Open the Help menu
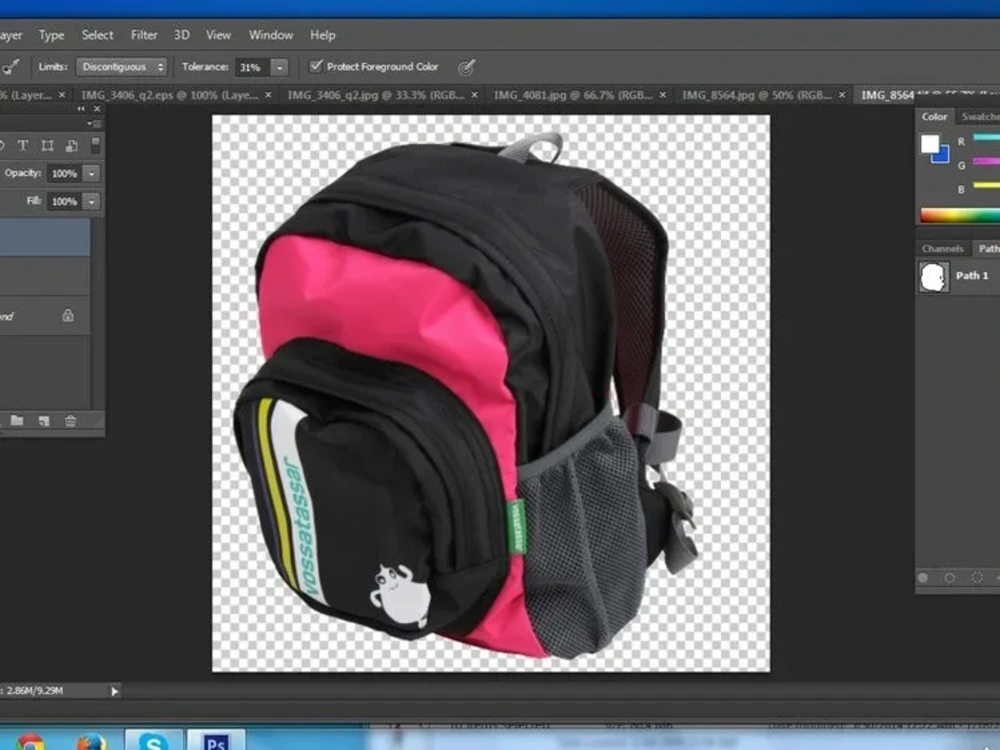This screenshot has height=750, width=1000. pyautogui.click(x=323, y=35)
